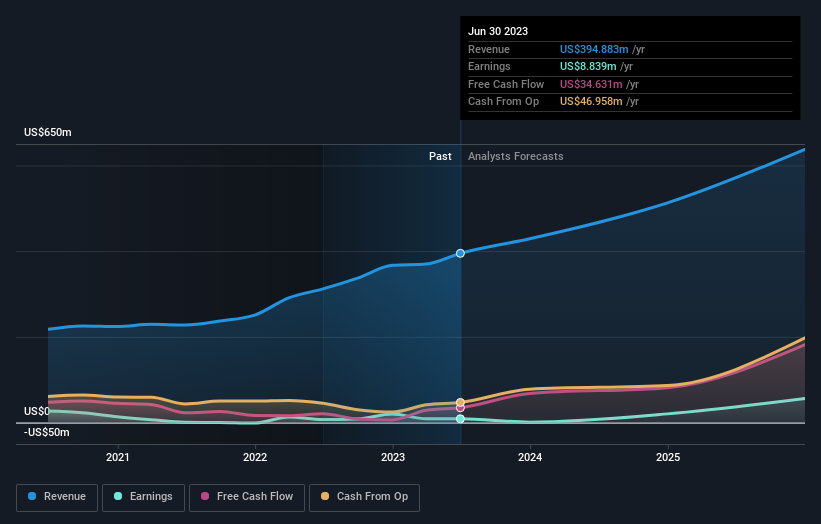The width and height of the screenshot is (821, 524).
Task: Click the Earnings row label in tooltip
Action: [x=489, y=66]
